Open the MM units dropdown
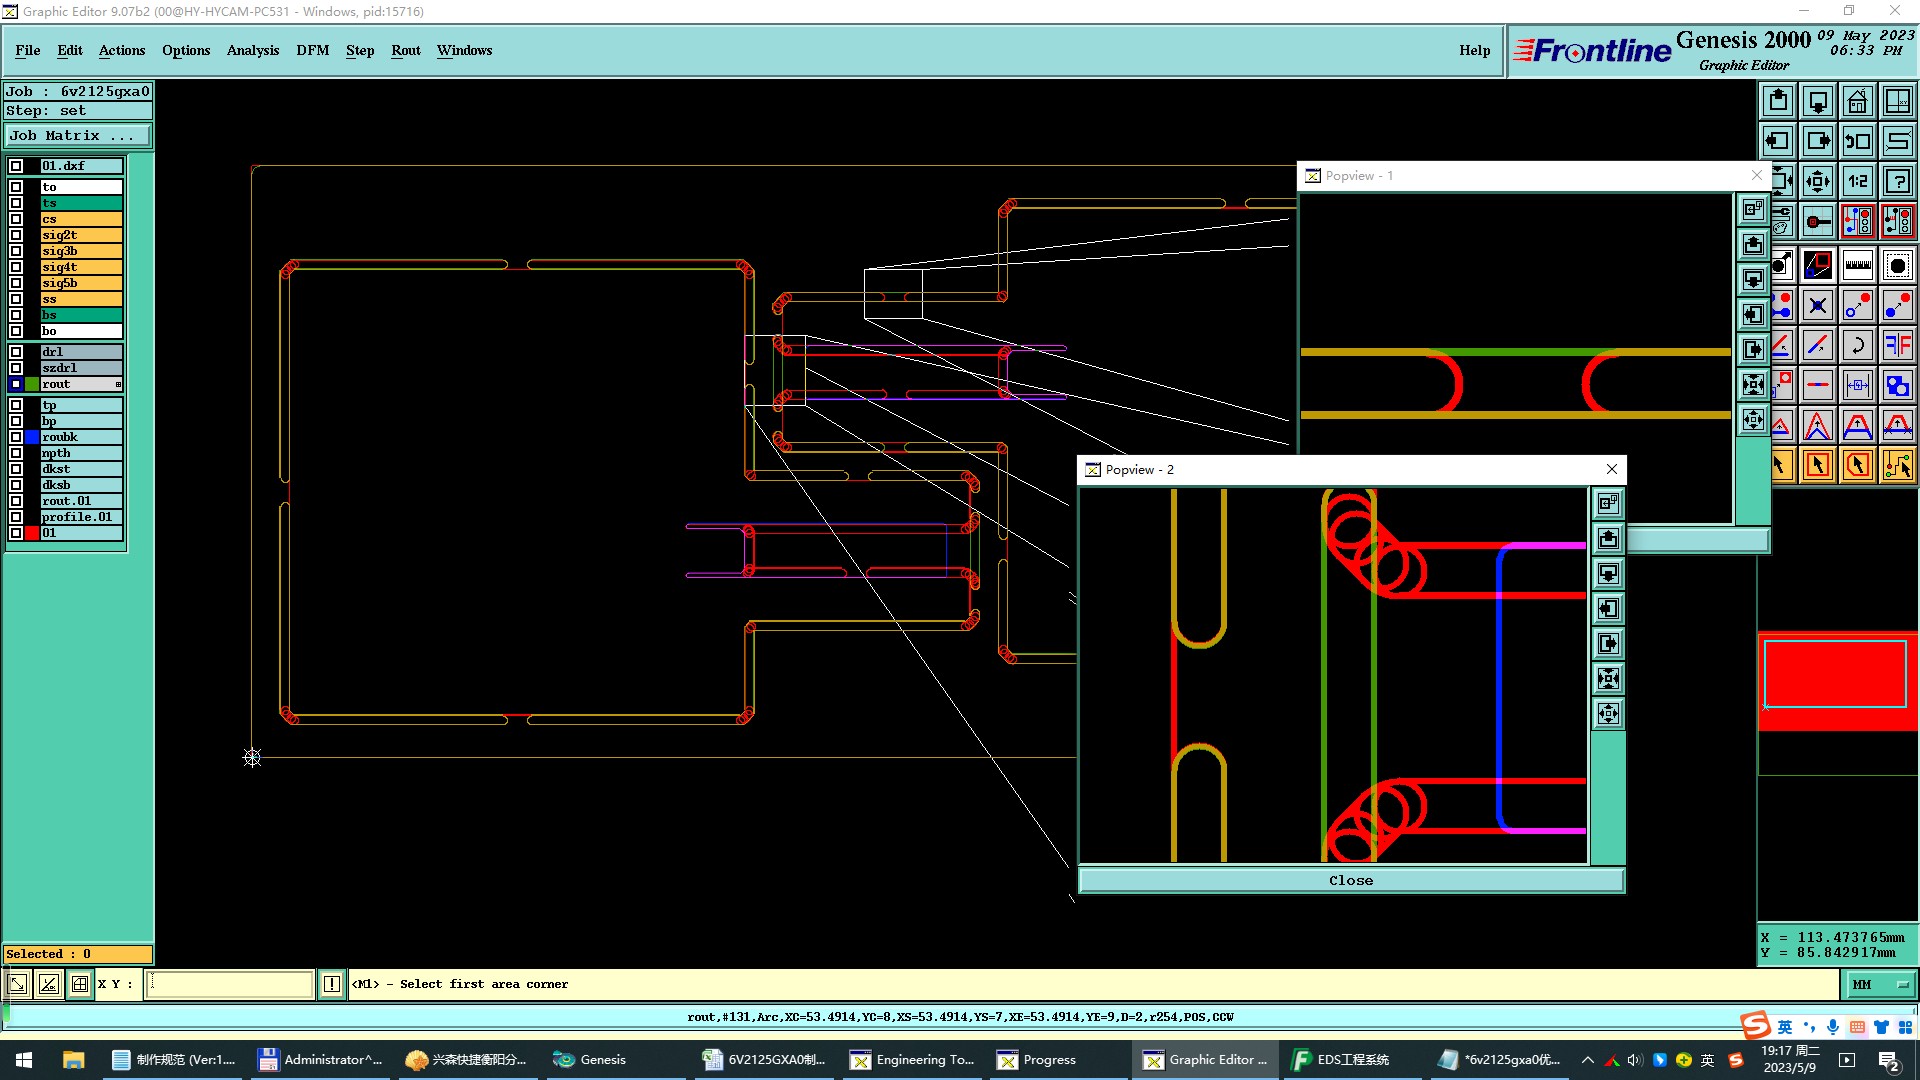Viewport: 1920px width, 1080px height. [x=1880, y=985]
